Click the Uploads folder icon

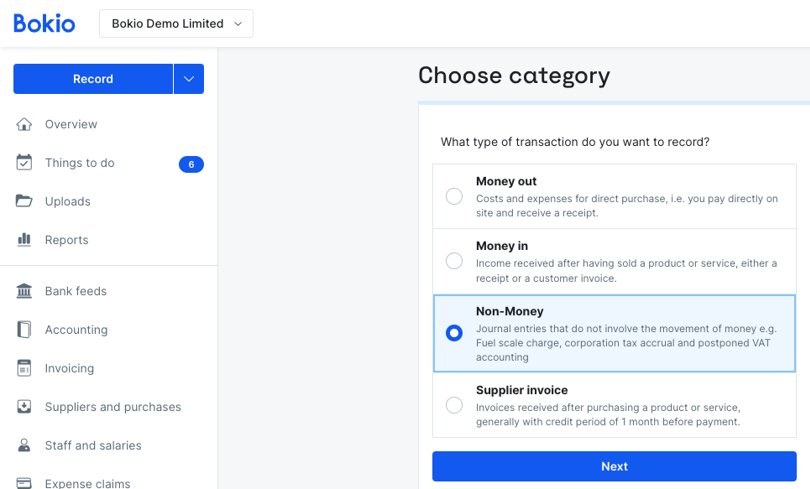click(x=24, y=201)
